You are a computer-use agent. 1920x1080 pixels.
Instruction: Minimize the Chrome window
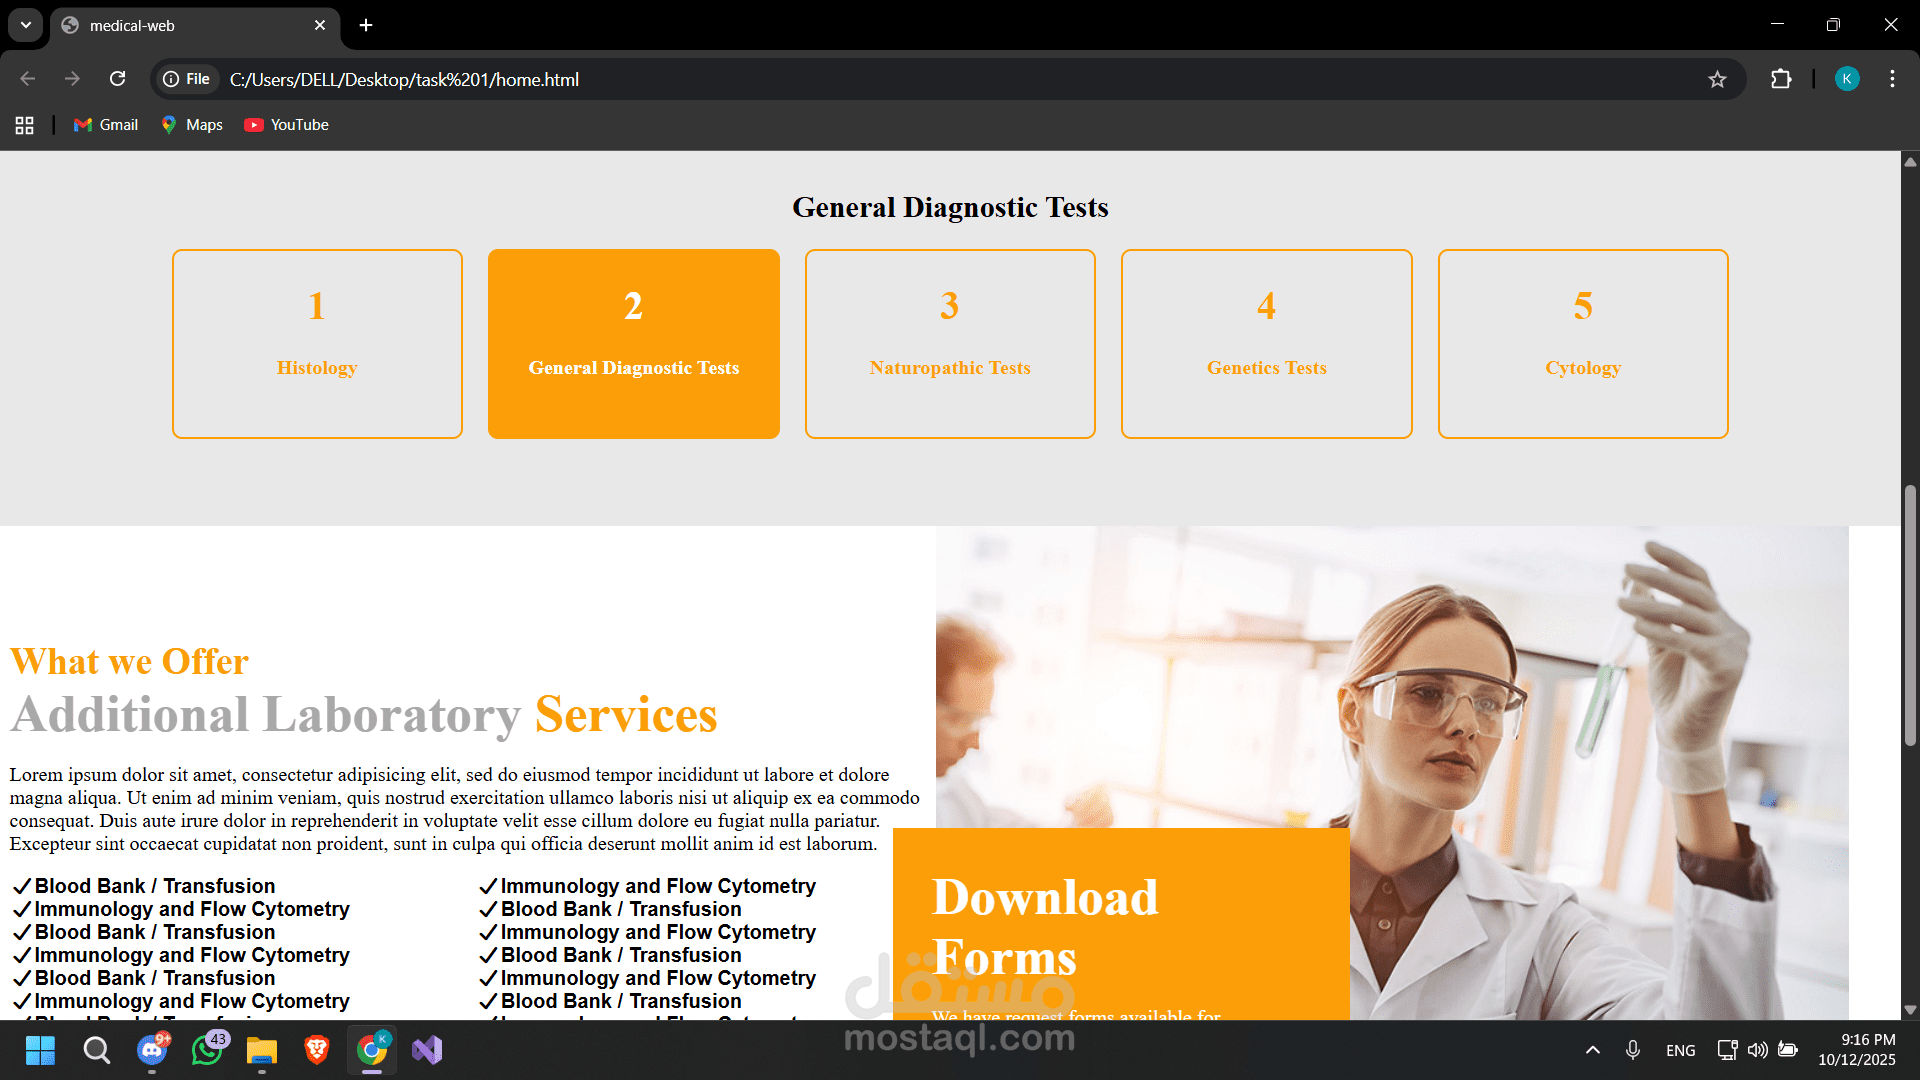click(1777, 25)
